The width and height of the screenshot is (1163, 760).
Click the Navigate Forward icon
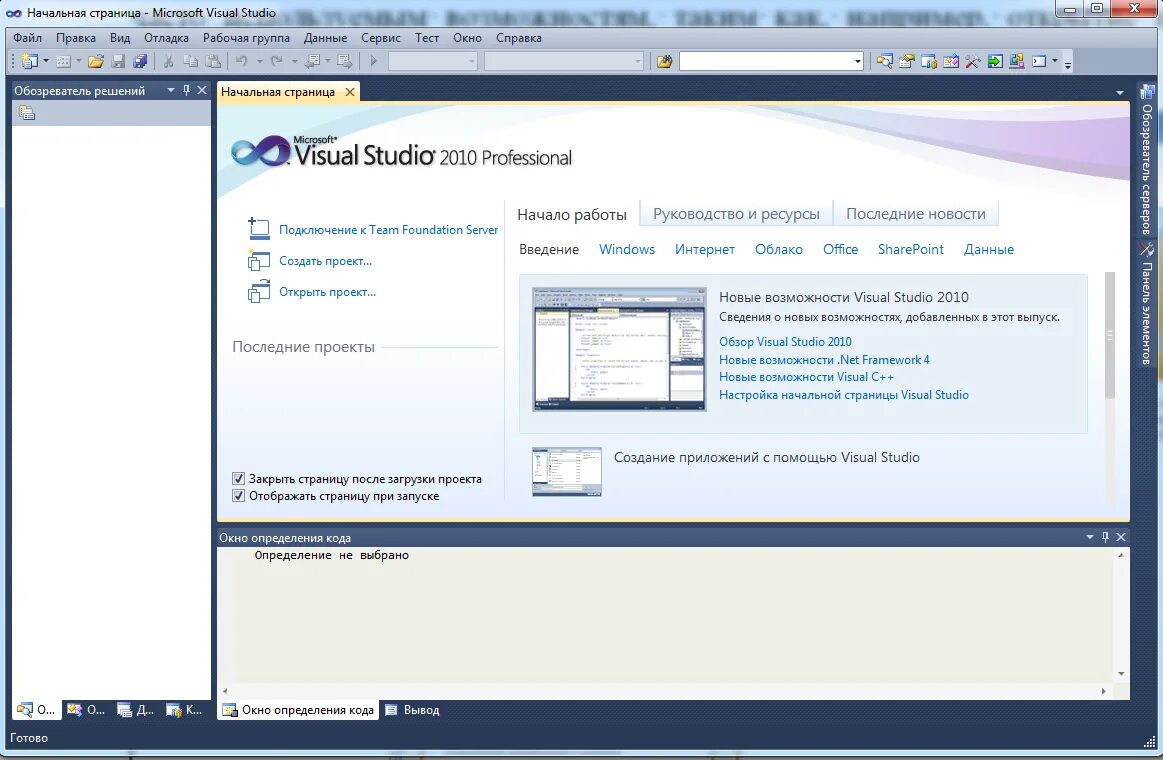[x=345, y=62]
